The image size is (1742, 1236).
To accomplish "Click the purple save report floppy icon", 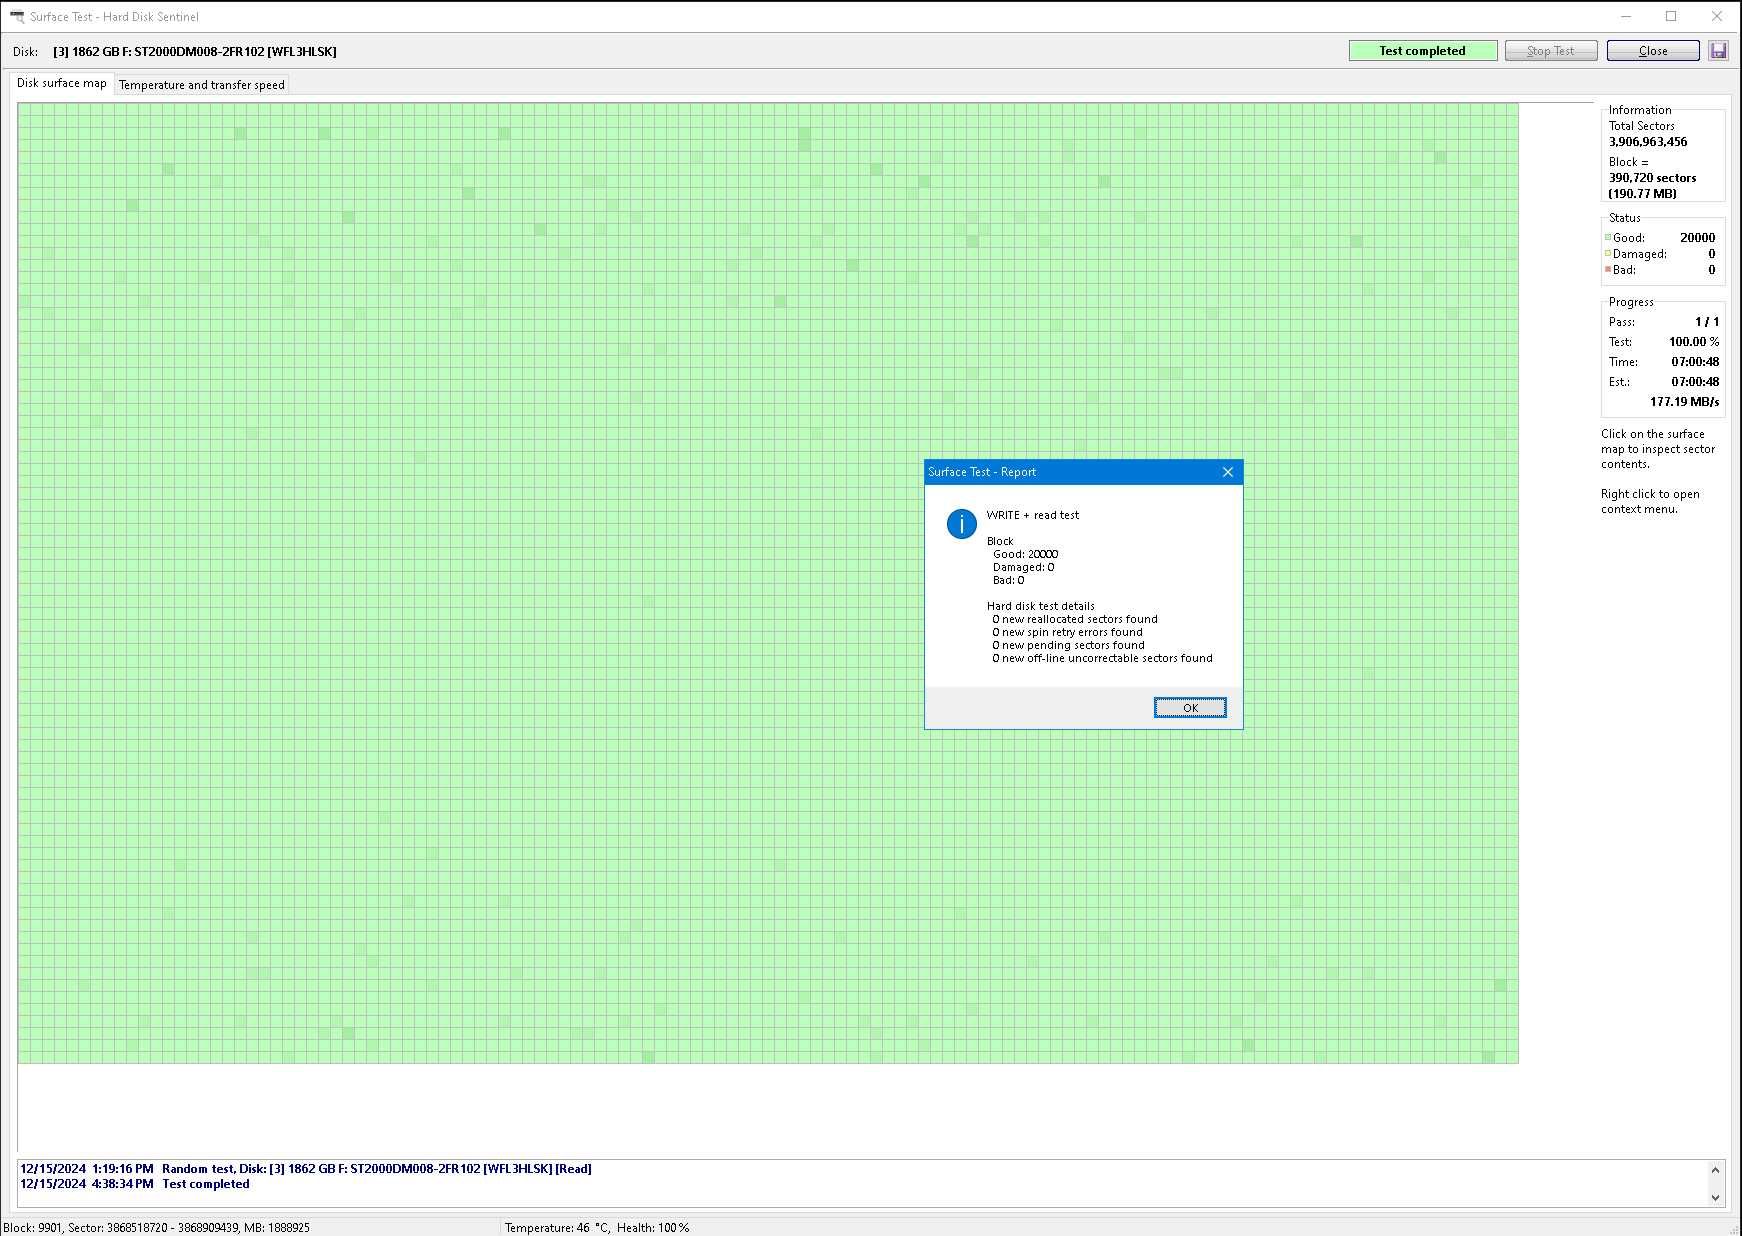I will (x=1719, y=51).
